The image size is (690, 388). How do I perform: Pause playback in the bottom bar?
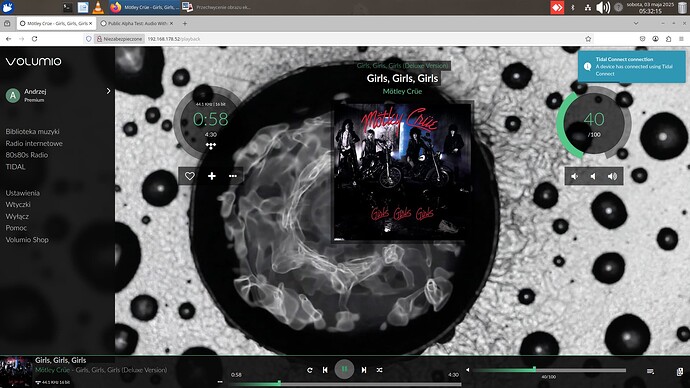(x=344, y=369)
